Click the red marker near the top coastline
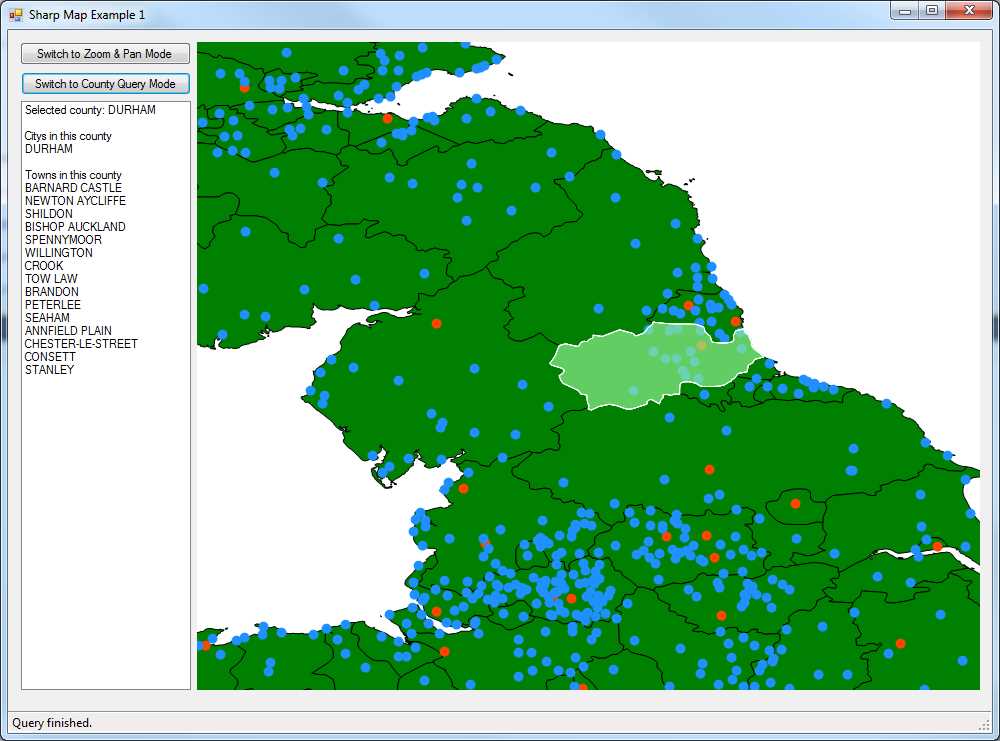The image size is (1000, 741). click(387, 119)
